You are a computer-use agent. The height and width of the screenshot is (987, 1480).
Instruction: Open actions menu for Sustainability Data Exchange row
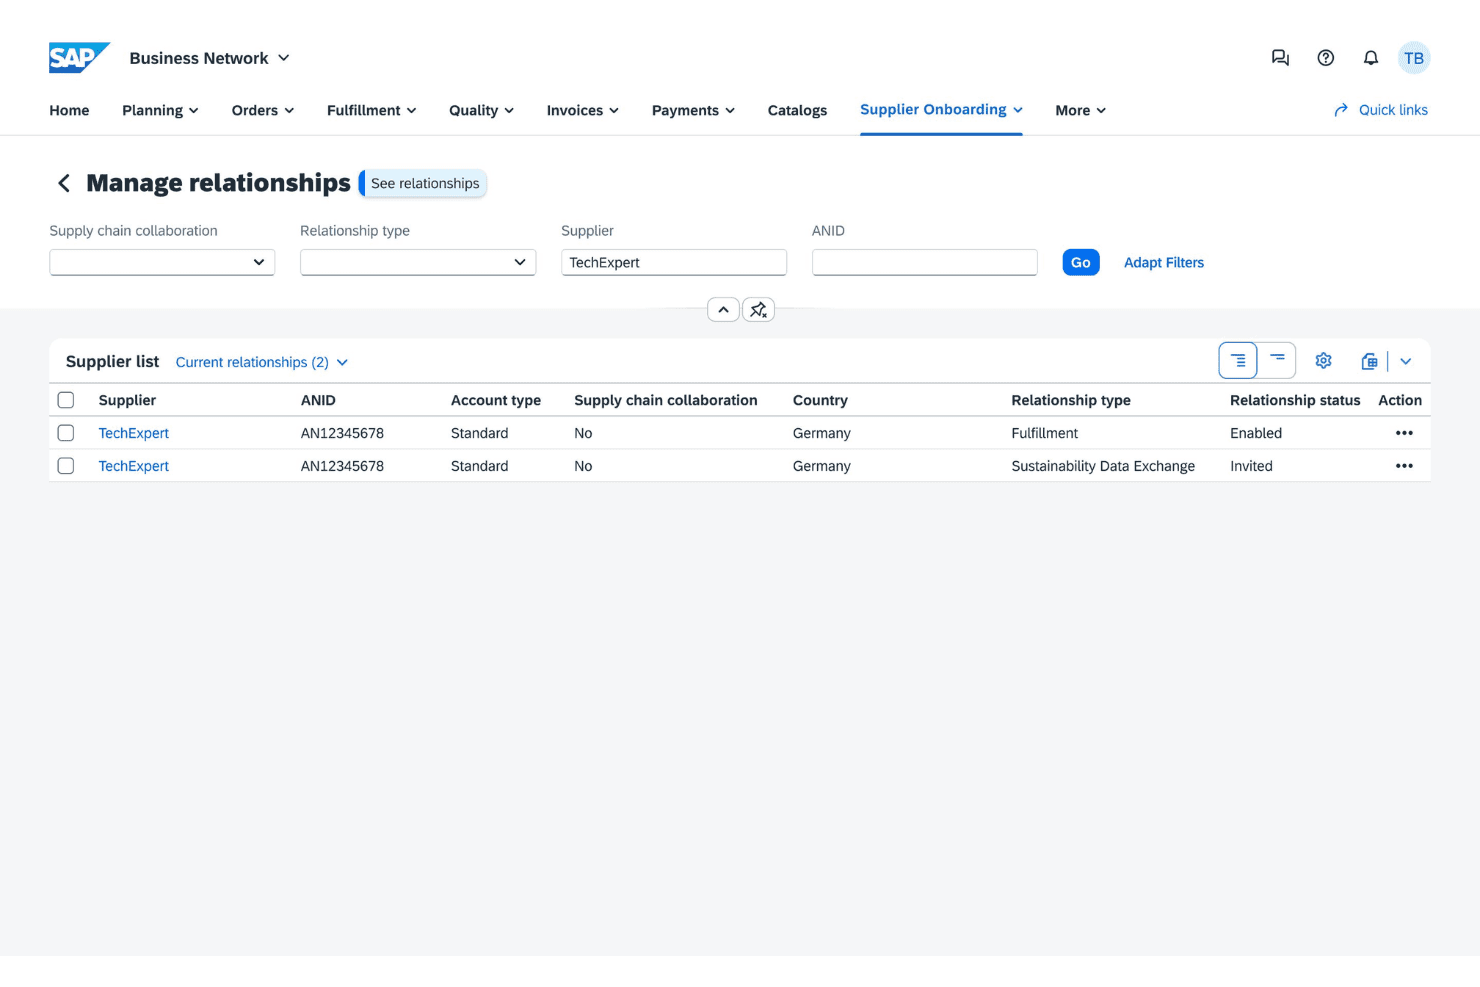1404,466
